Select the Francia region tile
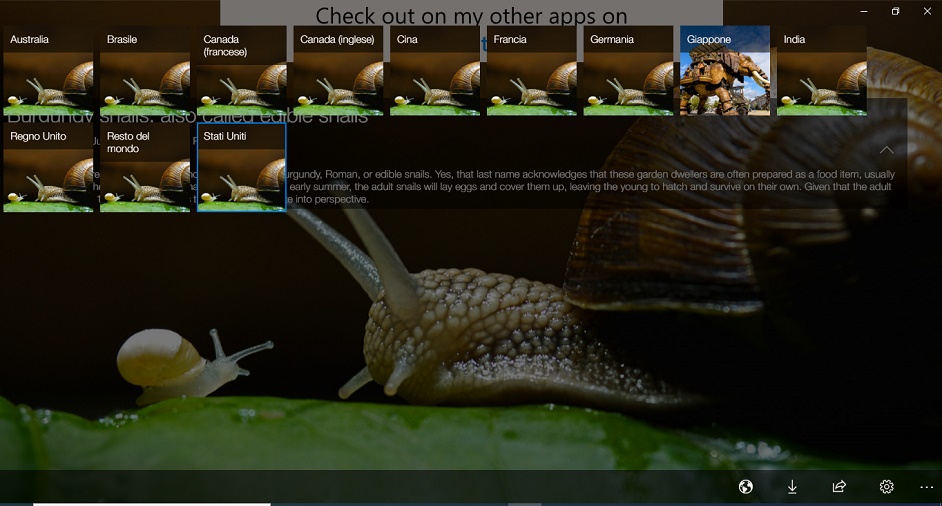The width and height of the screenshot is (942, 506). (x=532, y=70)
